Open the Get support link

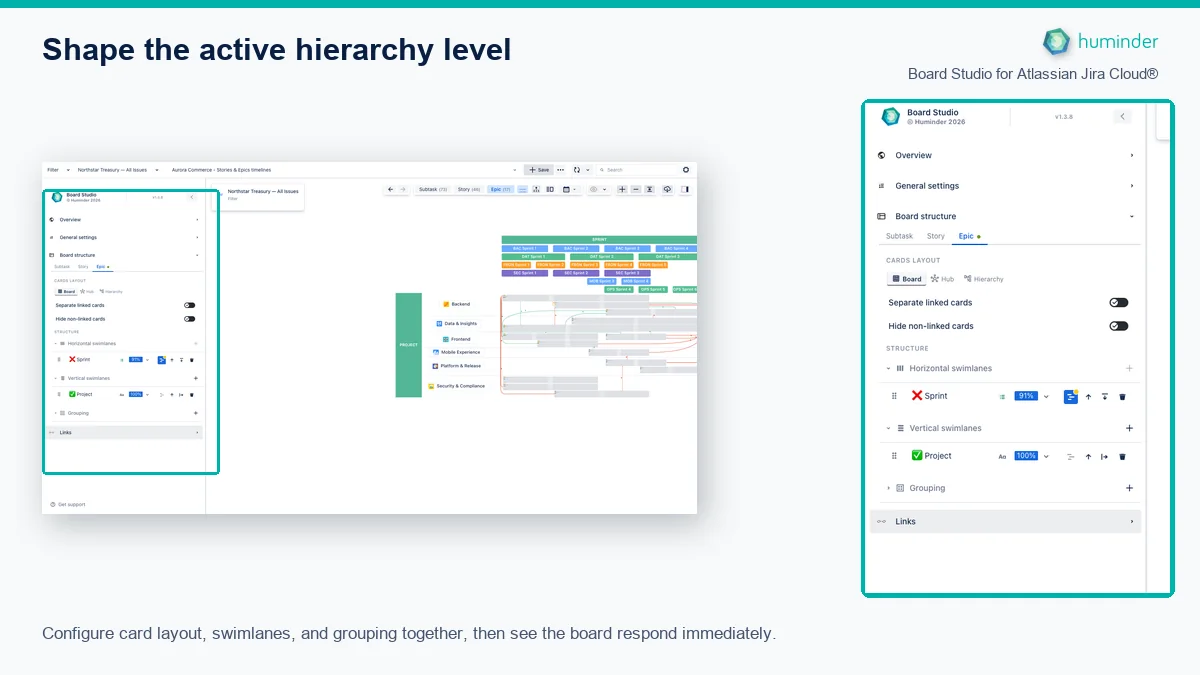click(x=68, y=504)
